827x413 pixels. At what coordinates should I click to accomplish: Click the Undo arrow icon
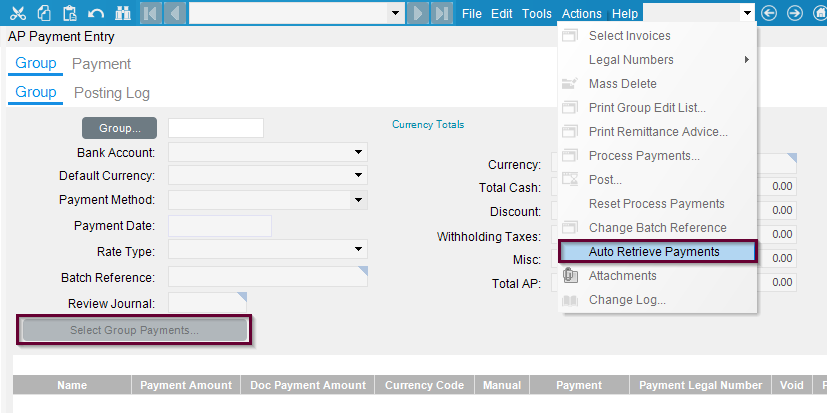pos(96,14)
